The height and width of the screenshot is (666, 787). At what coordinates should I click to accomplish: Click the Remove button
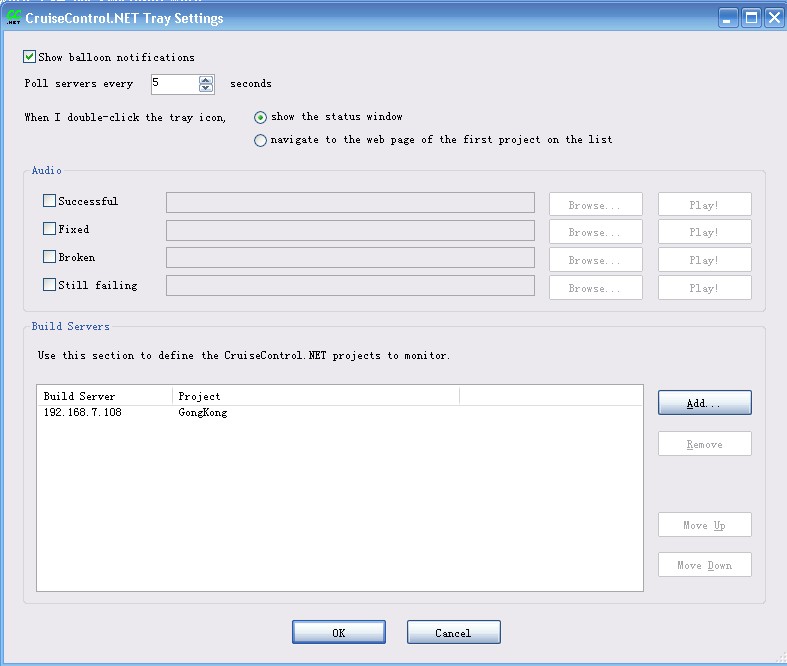[x=705, y=444]
